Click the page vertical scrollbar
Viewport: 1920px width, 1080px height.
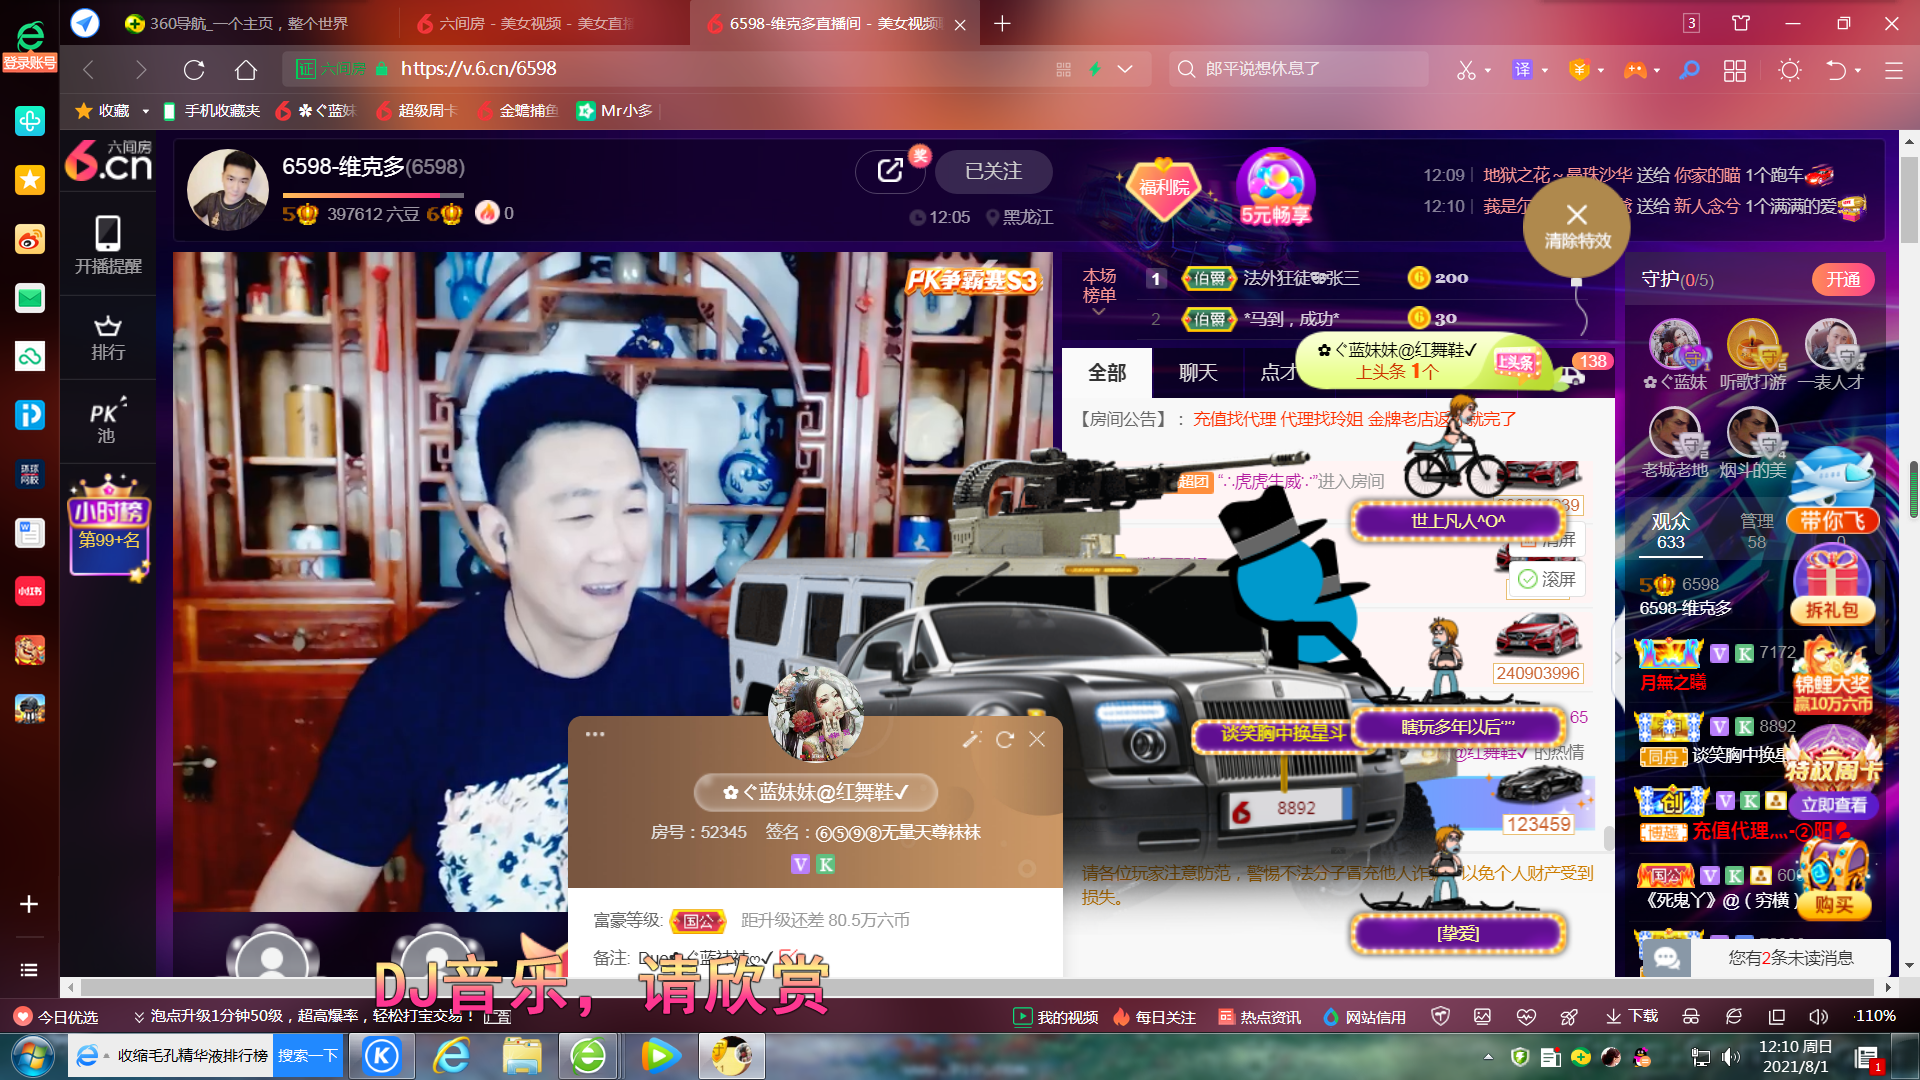coord(1909,200)
